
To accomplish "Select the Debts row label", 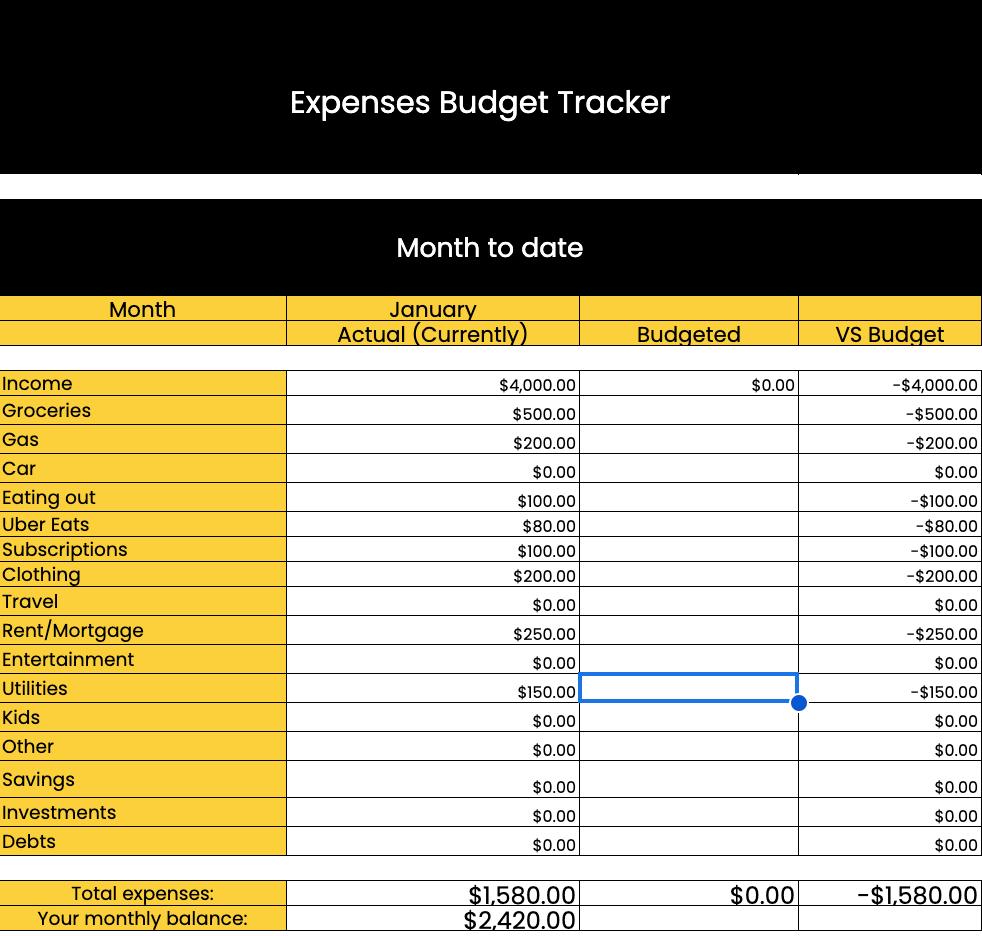I will click(x=143, y=841).
